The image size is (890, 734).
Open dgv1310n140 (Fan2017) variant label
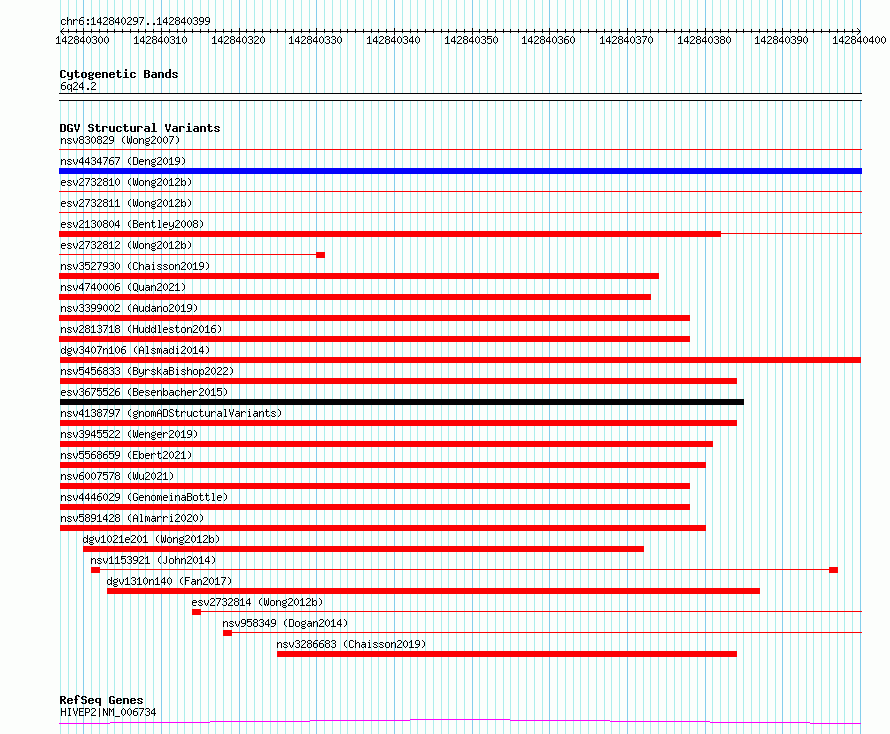(x=169, y=581)
